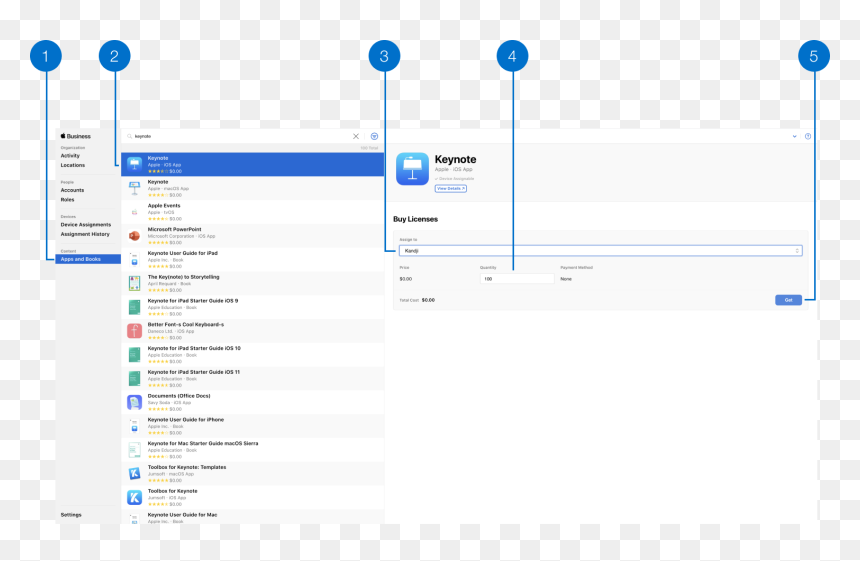The height and width of the screenshot is (561, 860).
Task: Expand the account chevron menu at top right
Action: [x=794, y=136]
